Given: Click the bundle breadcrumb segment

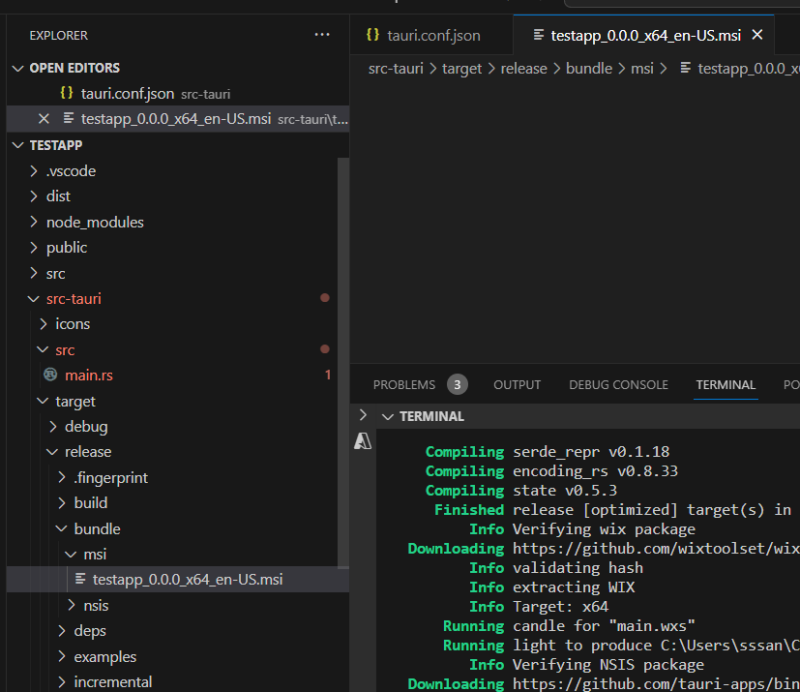Looking at the screenshot, I should coord(589,69).
